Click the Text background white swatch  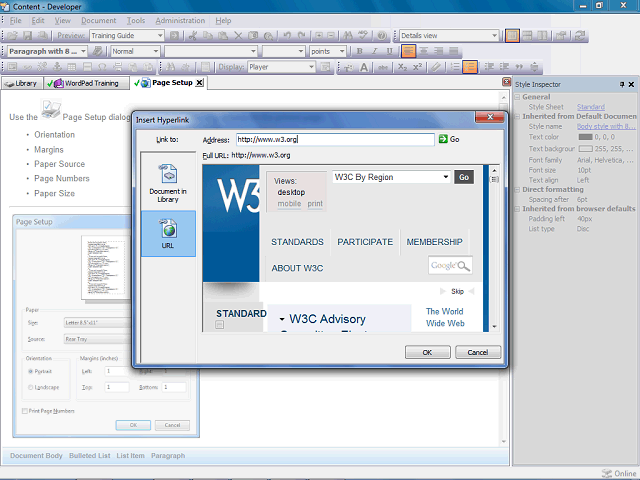[x=585, y=149]
